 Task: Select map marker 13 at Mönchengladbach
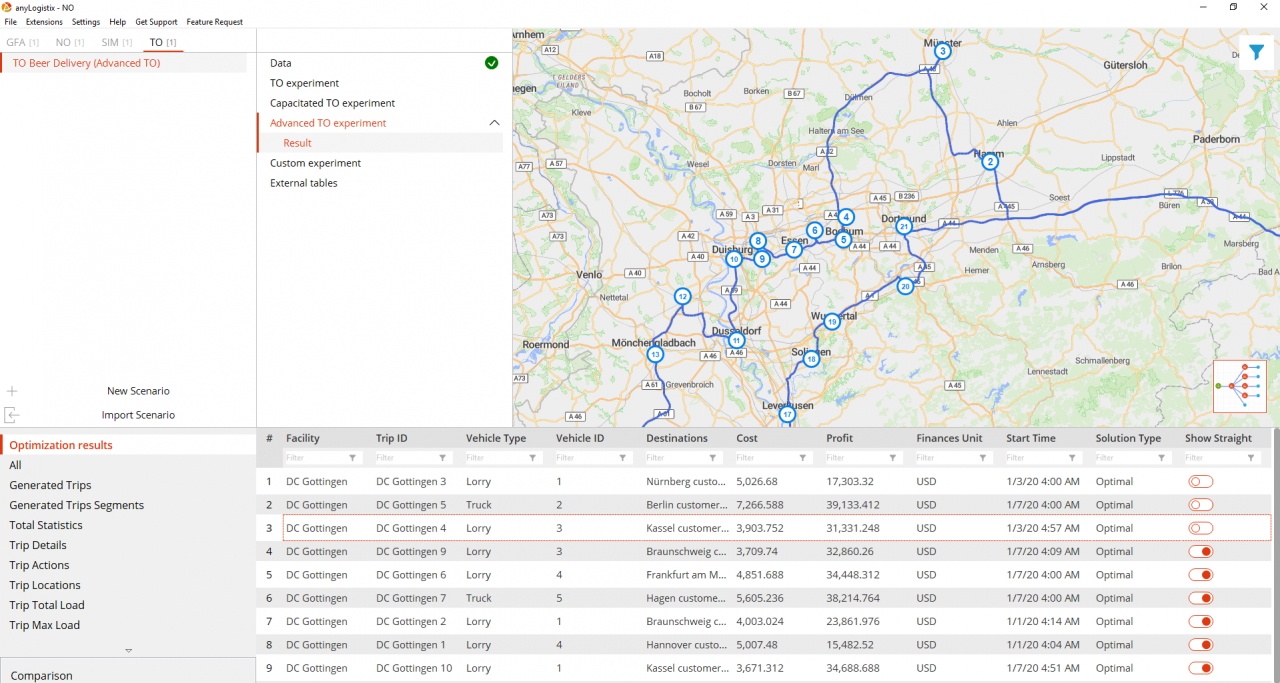coord(655,354)
